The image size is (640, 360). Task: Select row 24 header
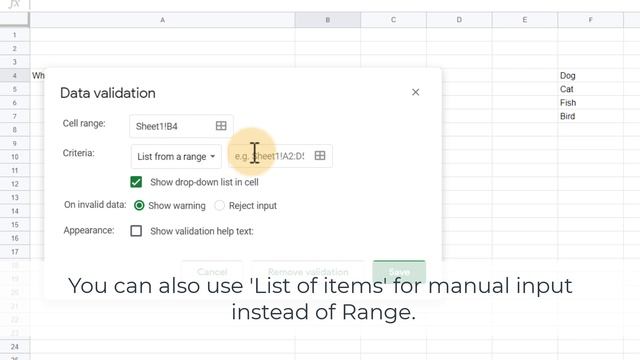click(15, 347)
